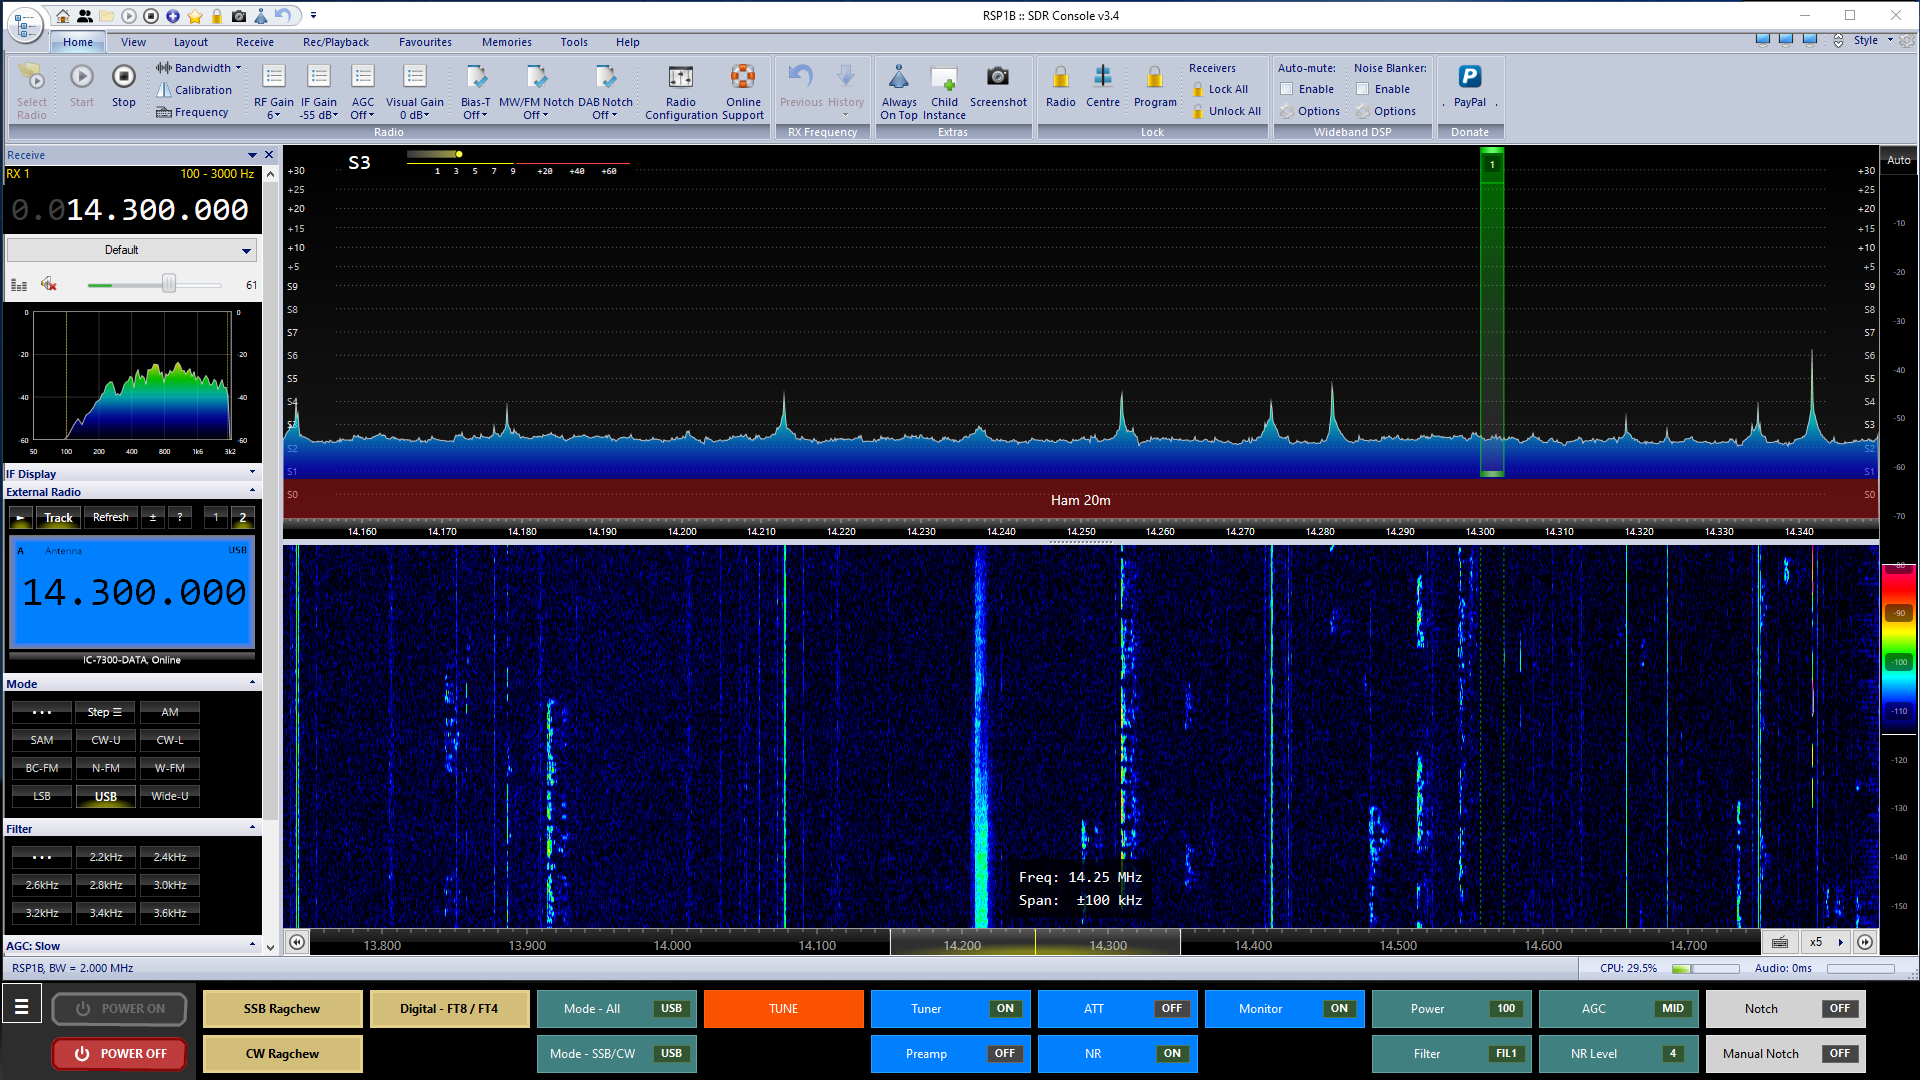Click the External Radio Track button
1920x1080 pixels.
tap(58, 517)
